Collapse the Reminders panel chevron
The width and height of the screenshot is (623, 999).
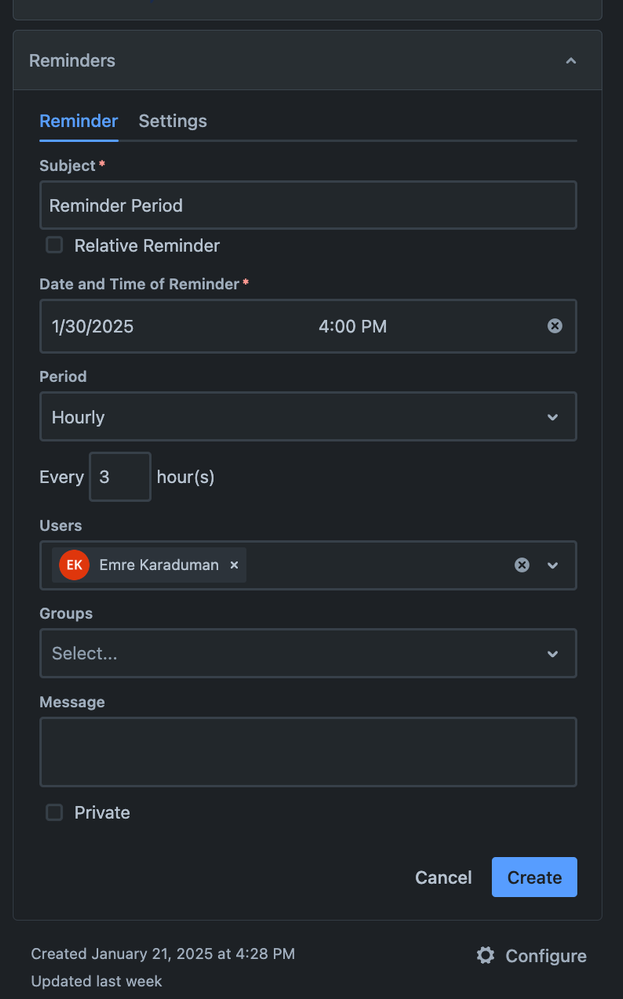[x=571, y=61]
